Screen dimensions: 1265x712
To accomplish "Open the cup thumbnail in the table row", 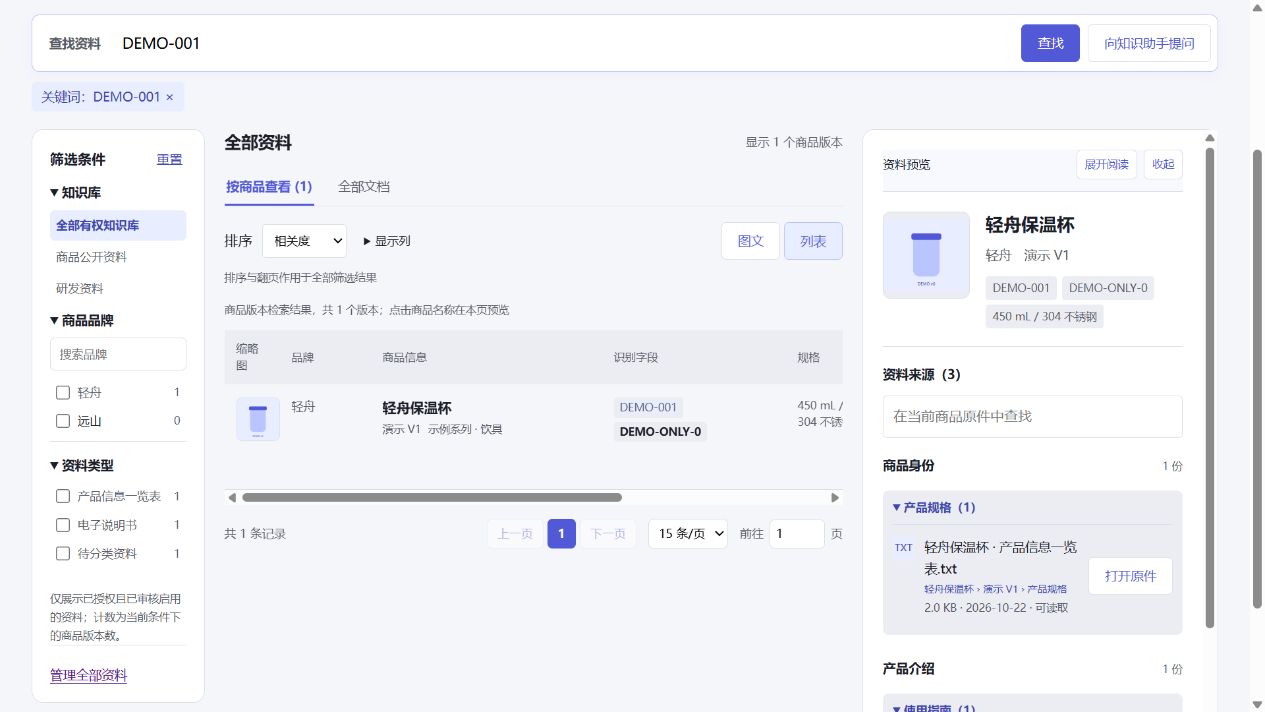I will [258, 419].
